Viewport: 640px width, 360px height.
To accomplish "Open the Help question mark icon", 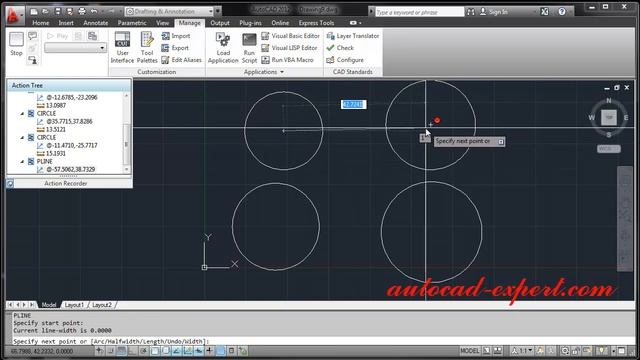I will [x=562, y=12].
